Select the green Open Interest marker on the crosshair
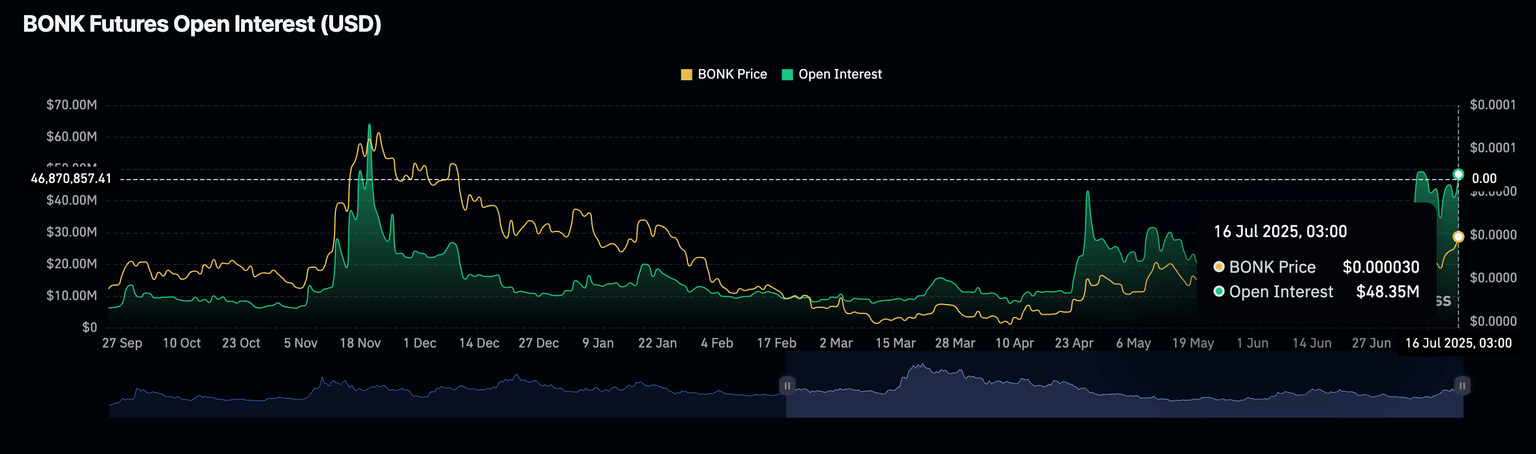This screenshot has width=1536, height=454. (x=1458, y=175)
